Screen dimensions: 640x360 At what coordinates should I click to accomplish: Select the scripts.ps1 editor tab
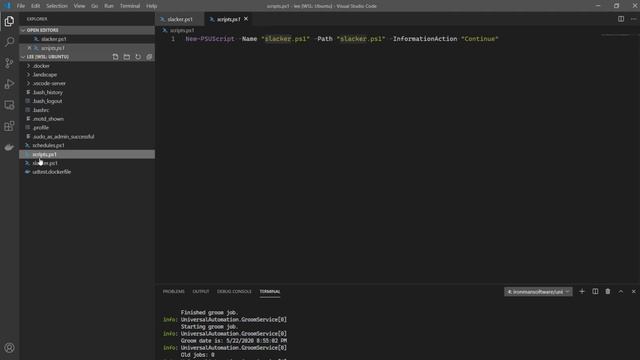228,19
